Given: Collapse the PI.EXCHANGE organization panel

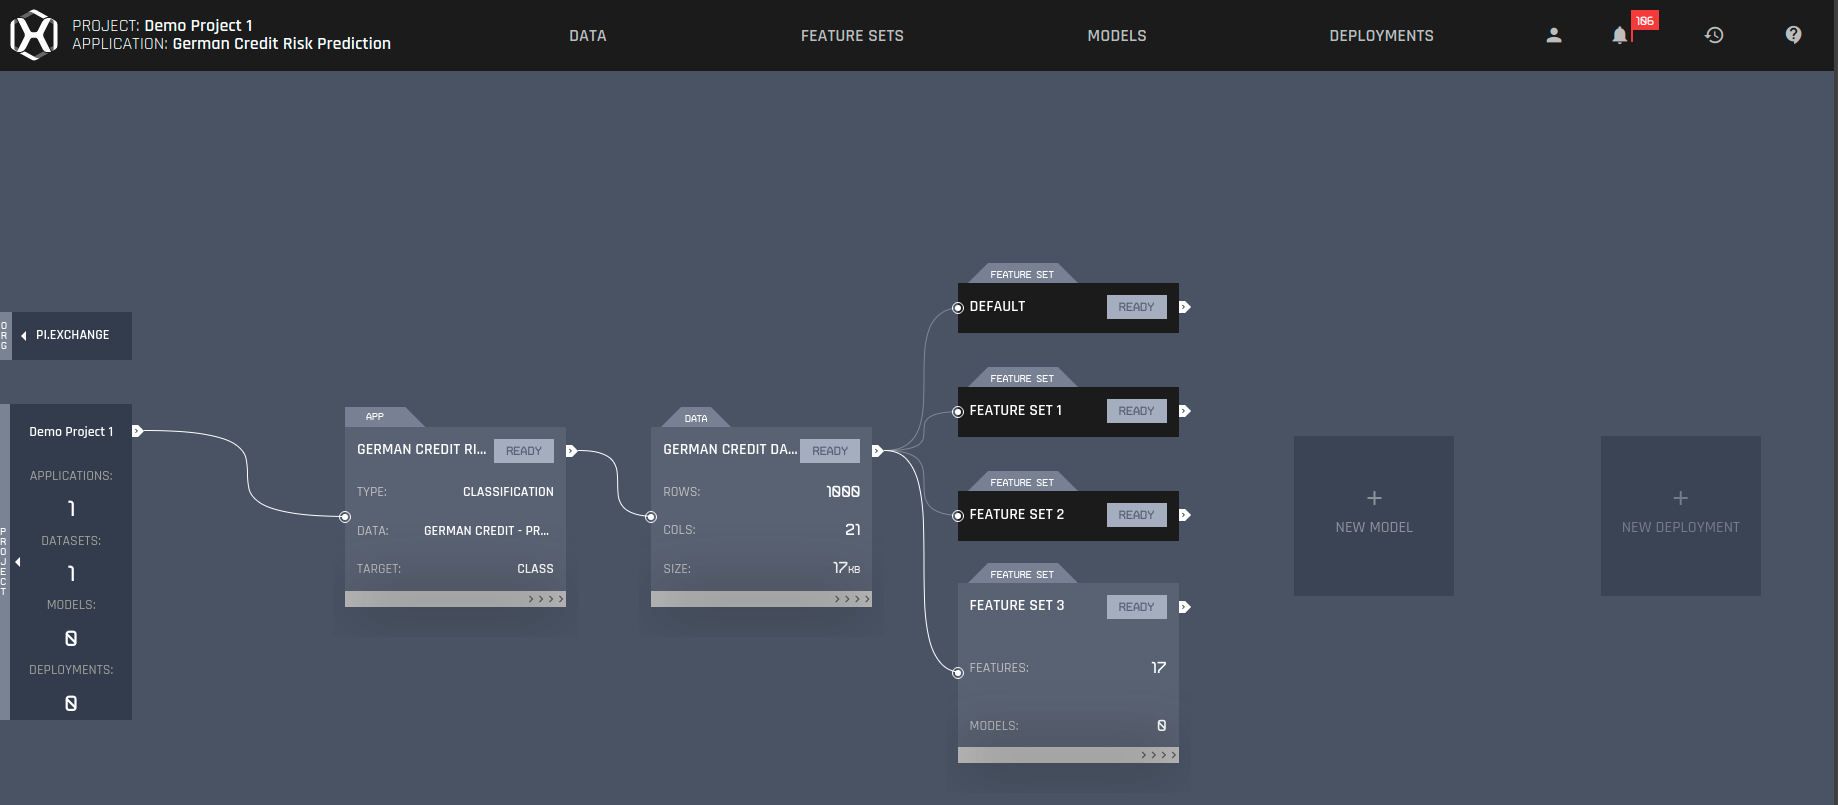Looking at the screenshot, I should pyautogui.click(x=24, y=336).
